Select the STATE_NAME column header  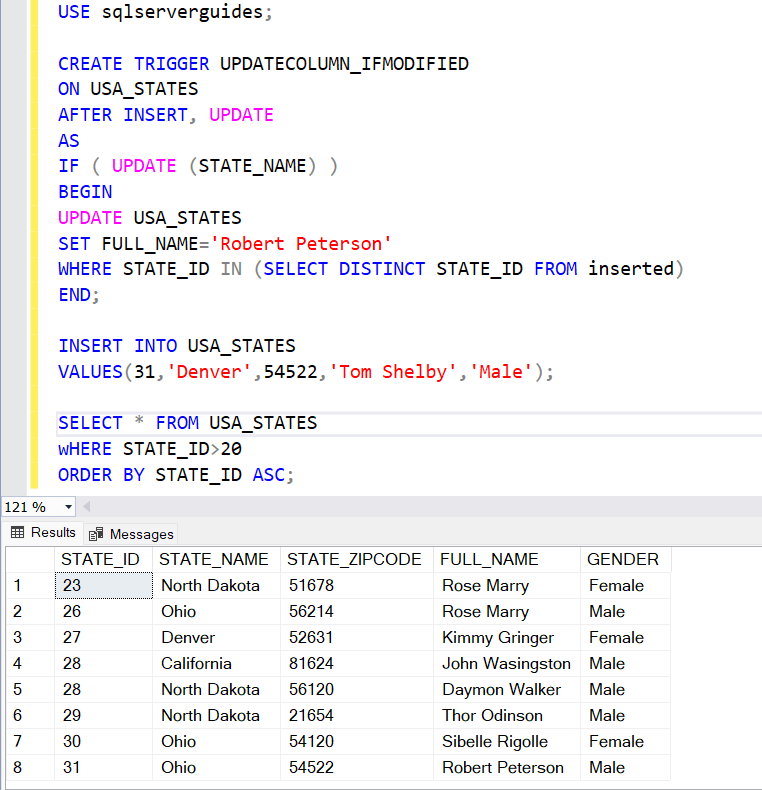coord(216,559)
